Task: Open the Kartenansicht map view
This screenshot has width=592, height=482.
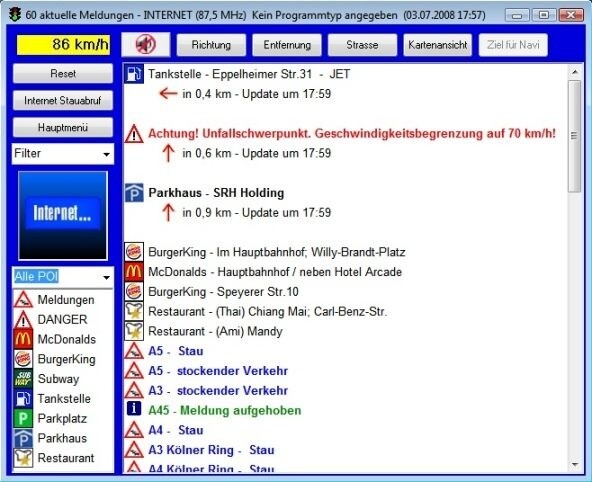Action: pos(438,45)
